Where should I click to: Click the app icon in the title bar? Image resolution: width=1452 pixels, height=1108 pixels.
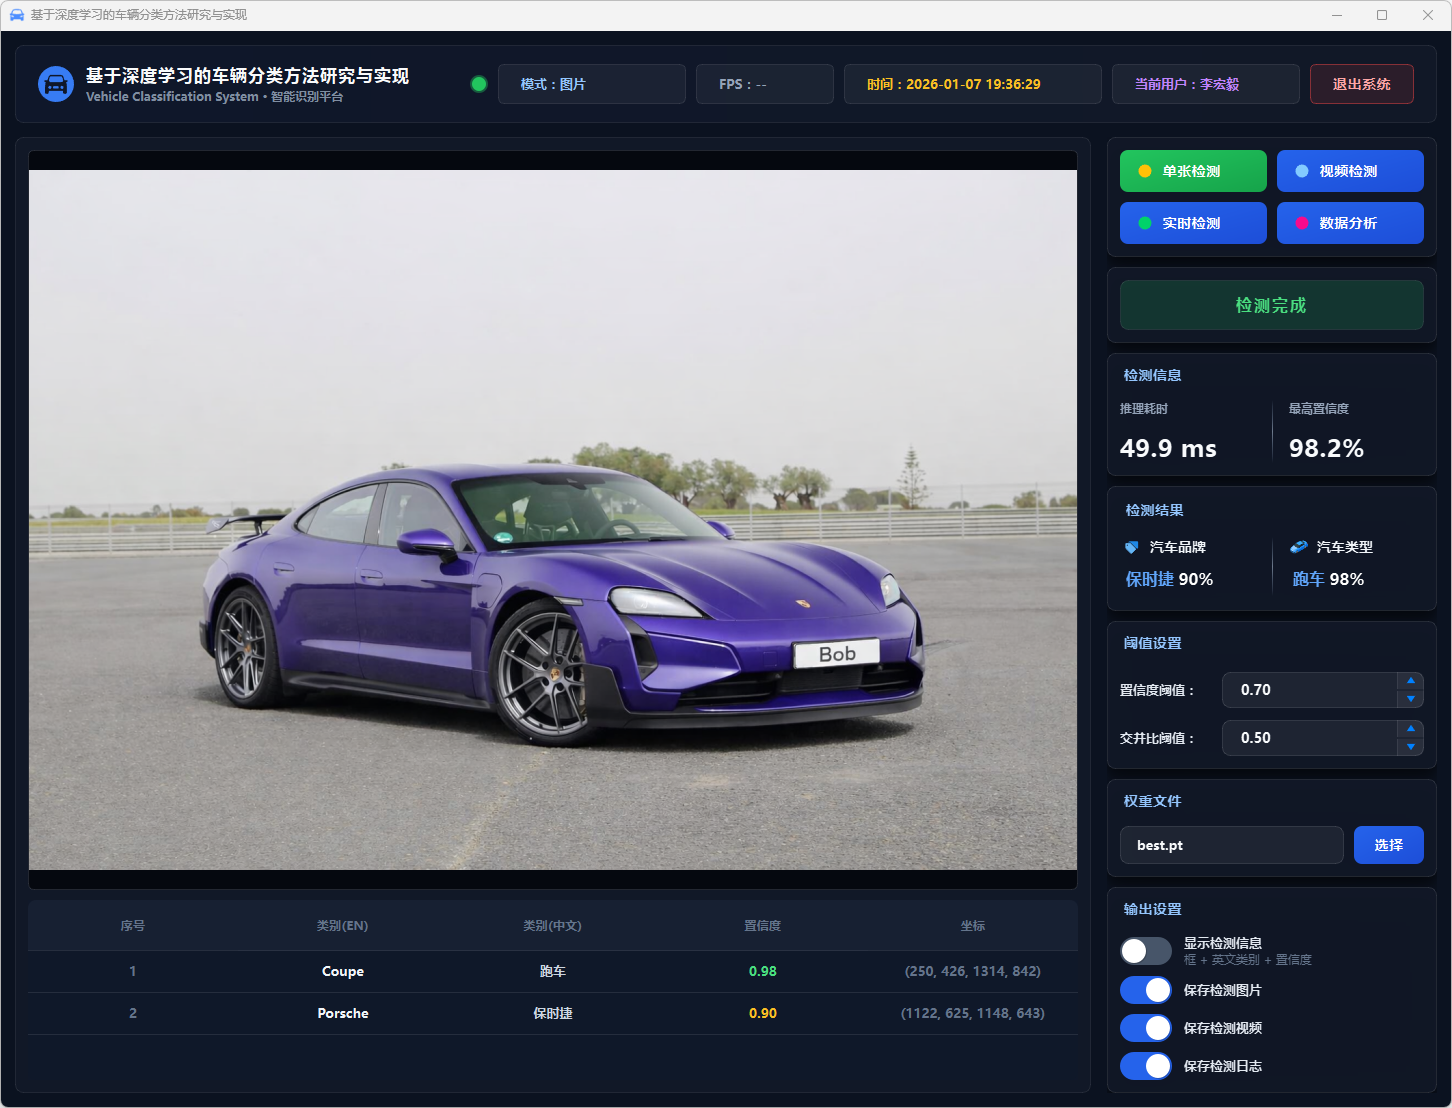[x=16, y=15]
